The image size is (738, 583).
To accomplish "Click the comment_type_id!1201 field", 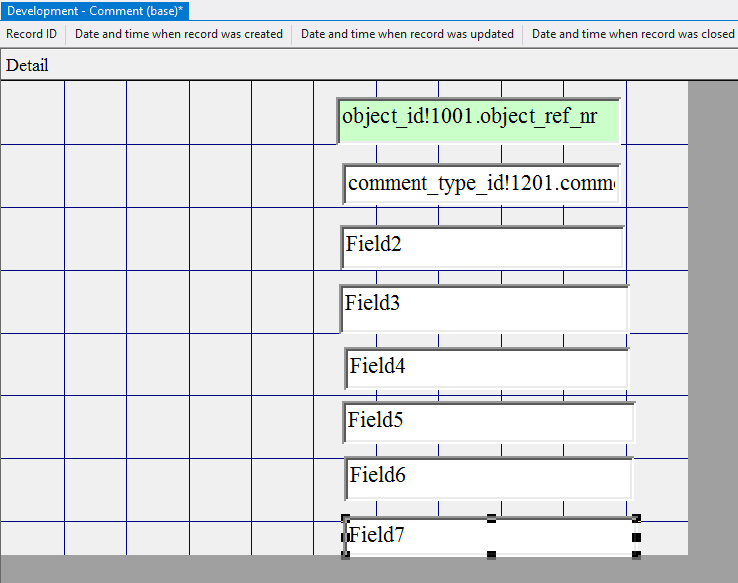I will click(481, 184).
